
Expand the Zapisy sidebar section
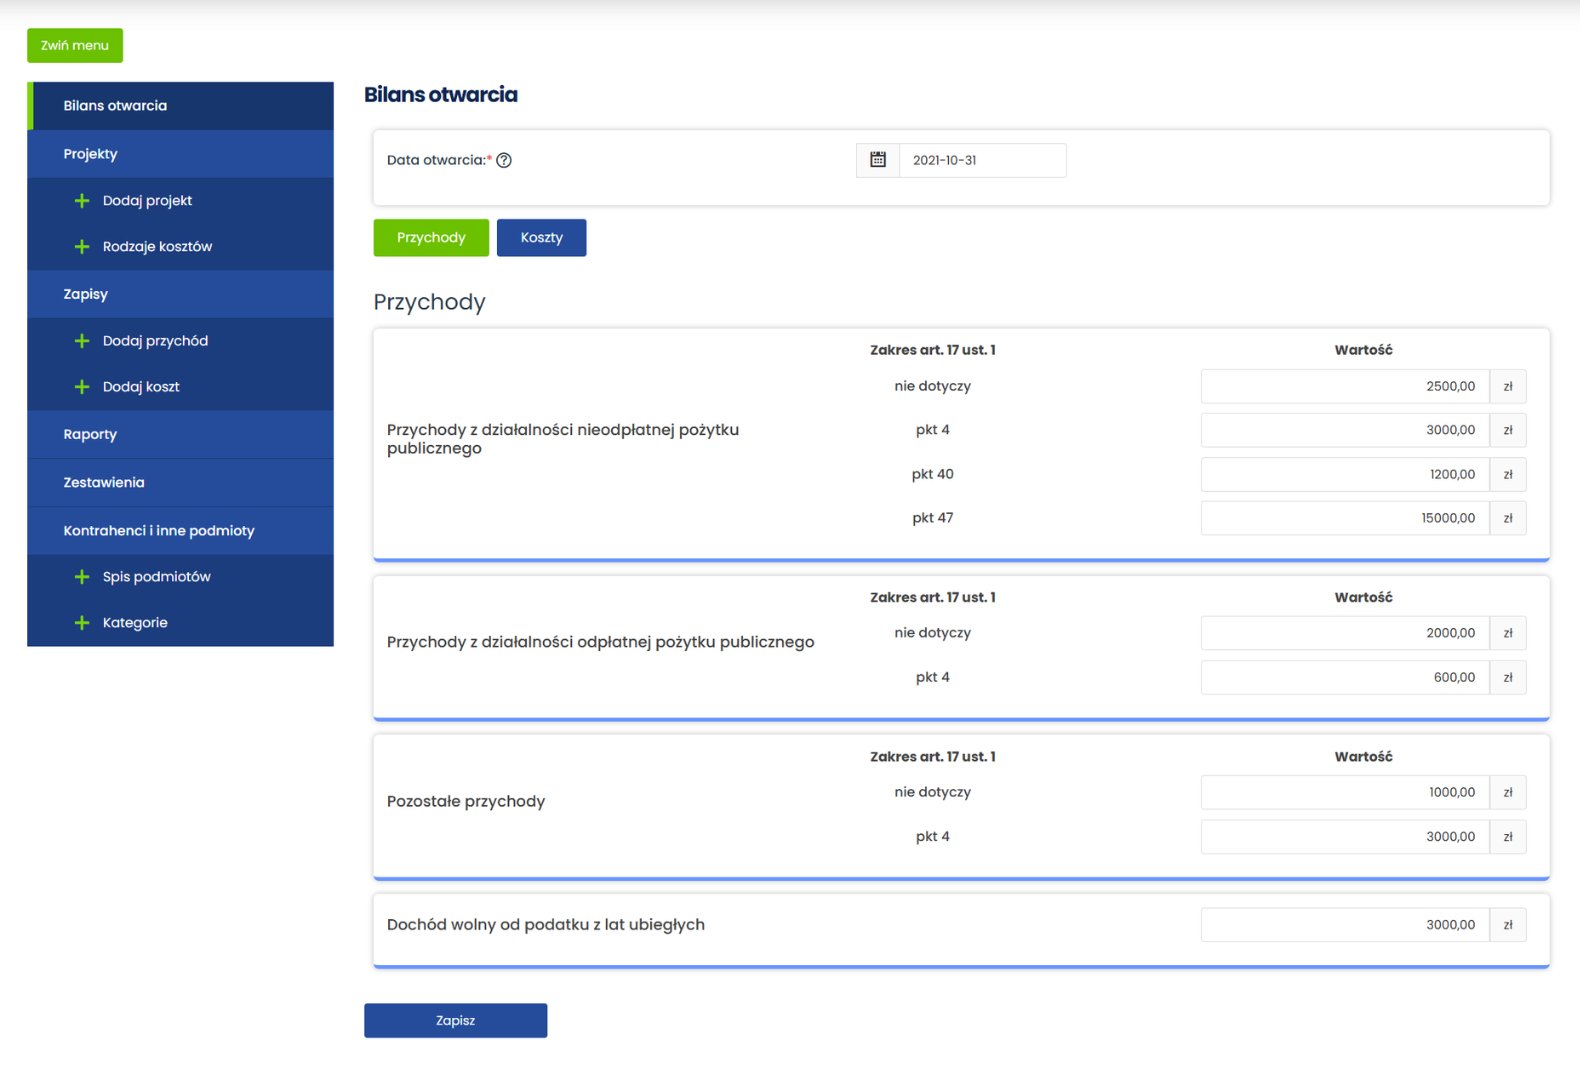point(85,294)
